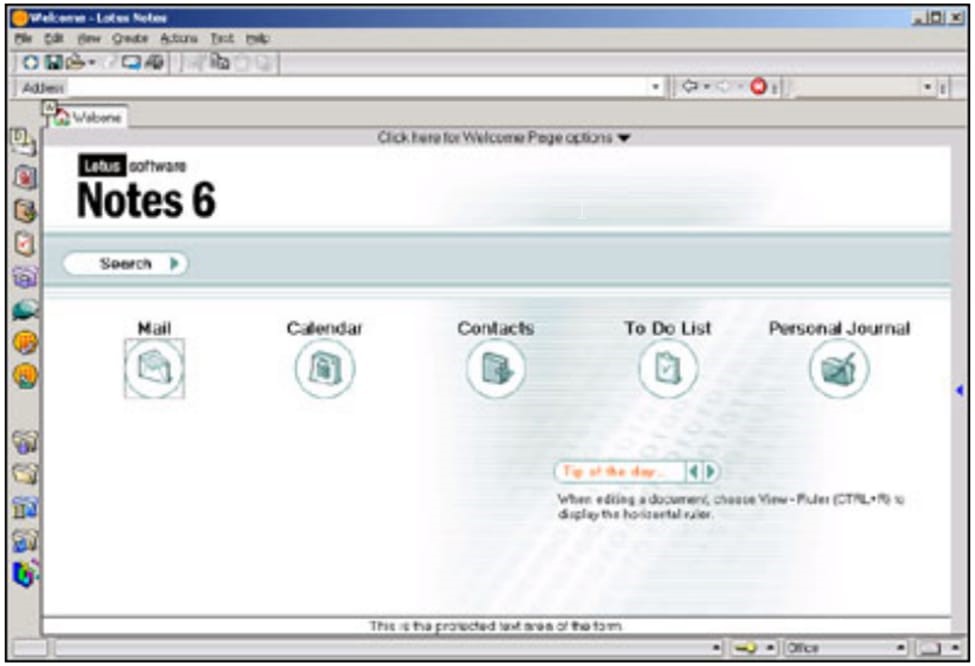975x666 pixels.
Task: Open Contacts via its address book icon
Action: click(496, 369)
